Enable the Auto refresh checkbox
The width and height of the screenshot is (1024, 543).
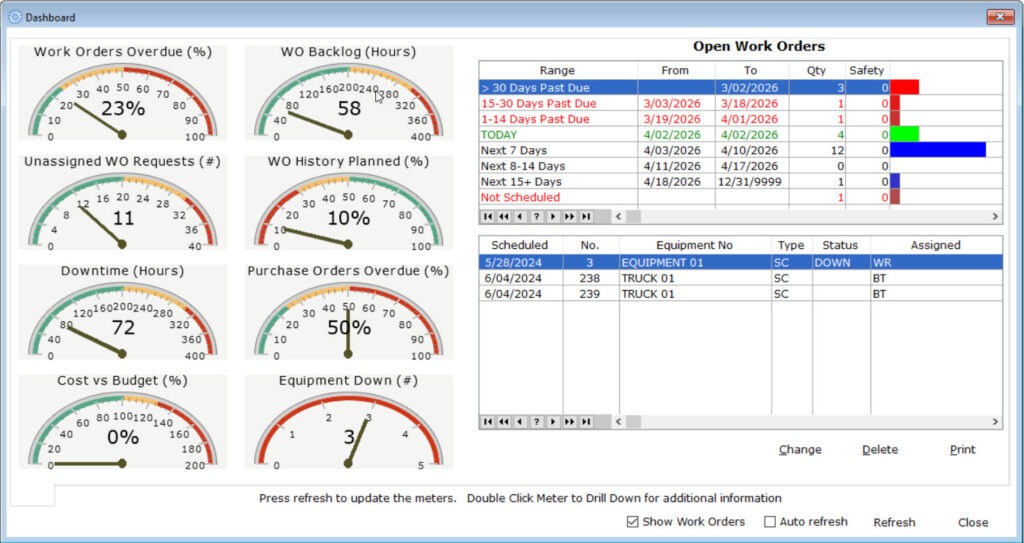point(770,522)
